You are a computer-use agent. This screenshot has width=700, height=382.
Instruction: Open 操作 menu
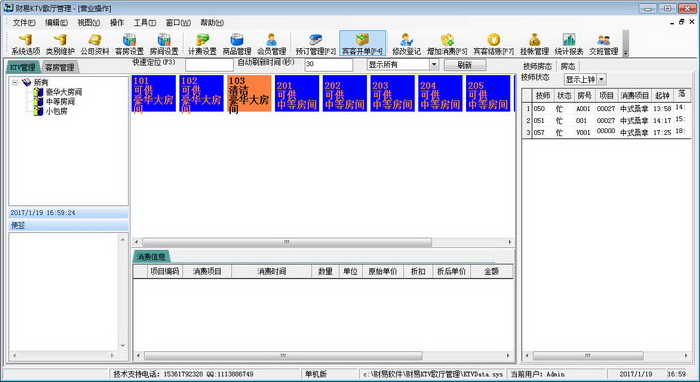(117, 23)
